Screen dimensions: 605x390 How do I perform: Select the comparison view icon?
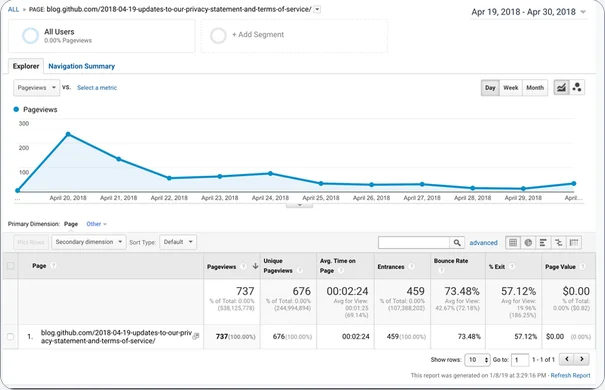[558, 243]
